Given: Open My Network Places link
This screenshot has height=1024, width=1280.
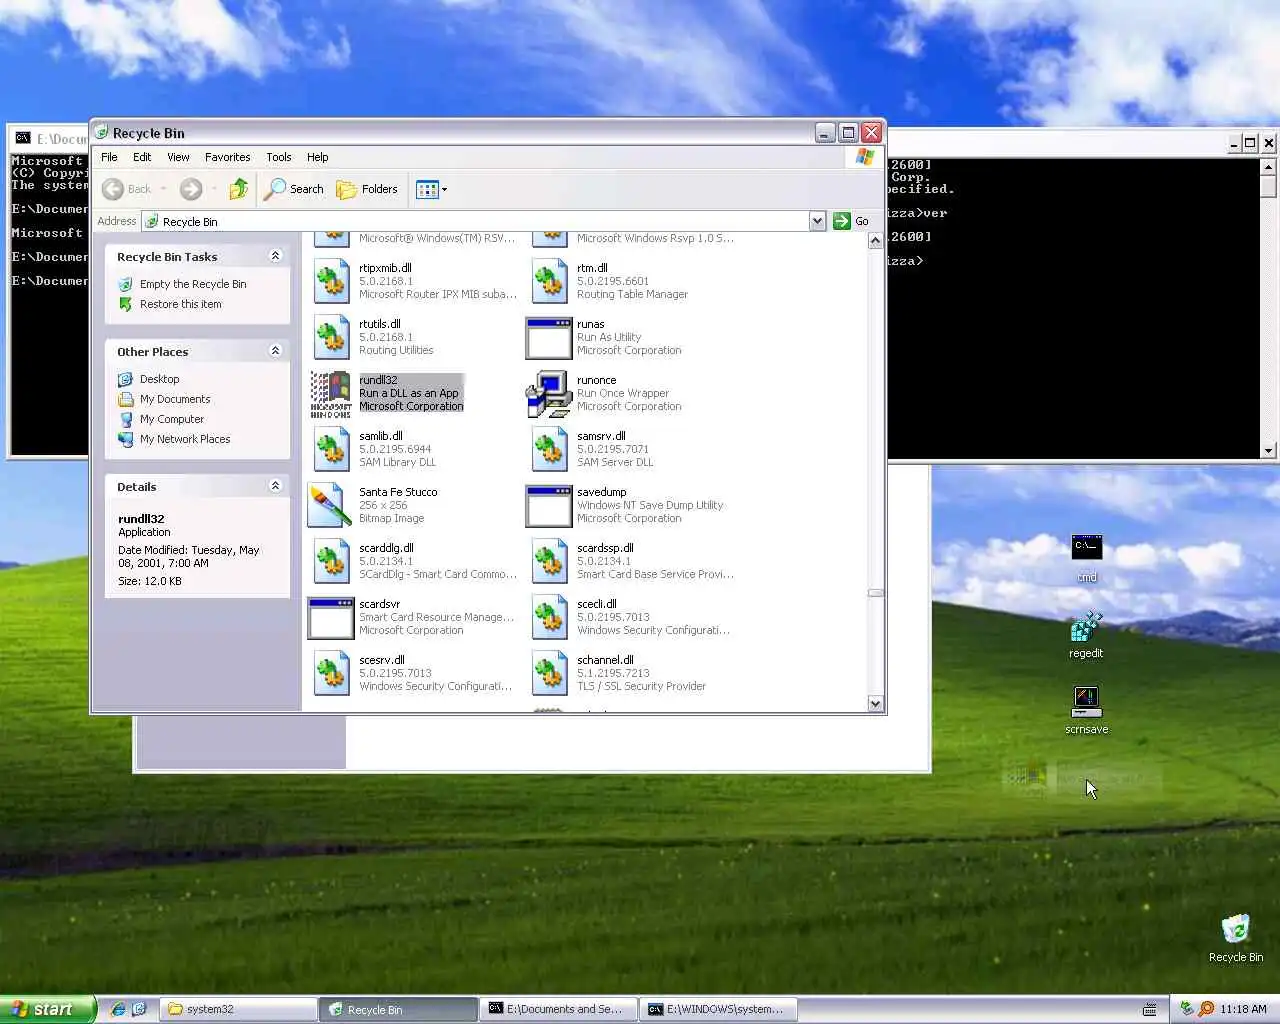Looking at the screenshot, I should [x=185, y=439].
